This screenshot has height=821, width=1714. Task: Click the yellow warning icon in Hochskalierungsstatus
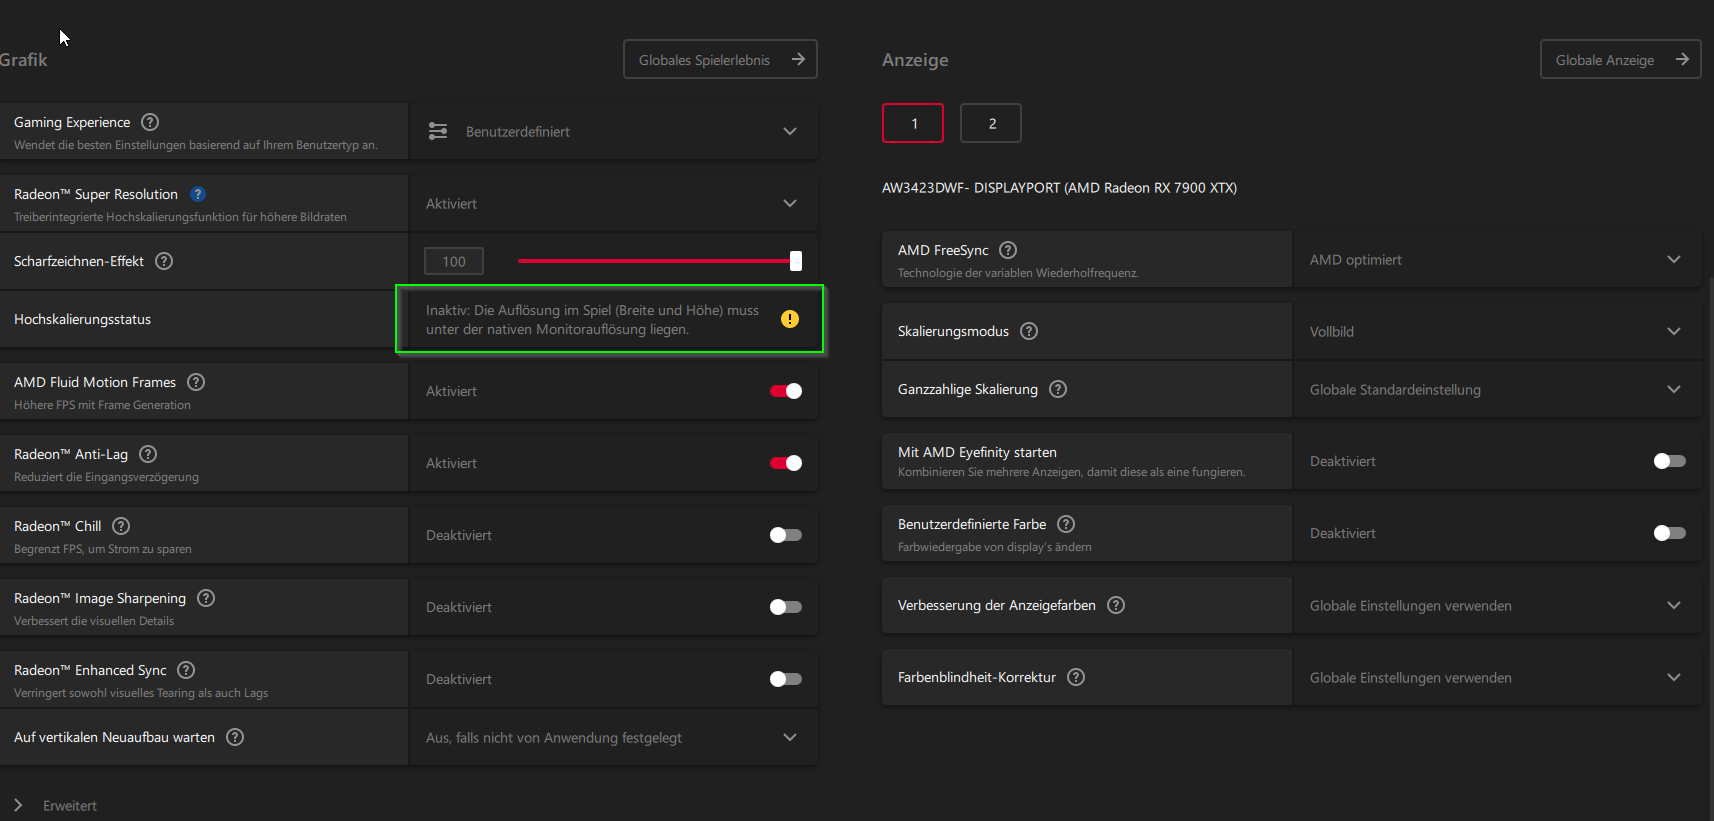(790, 319)
